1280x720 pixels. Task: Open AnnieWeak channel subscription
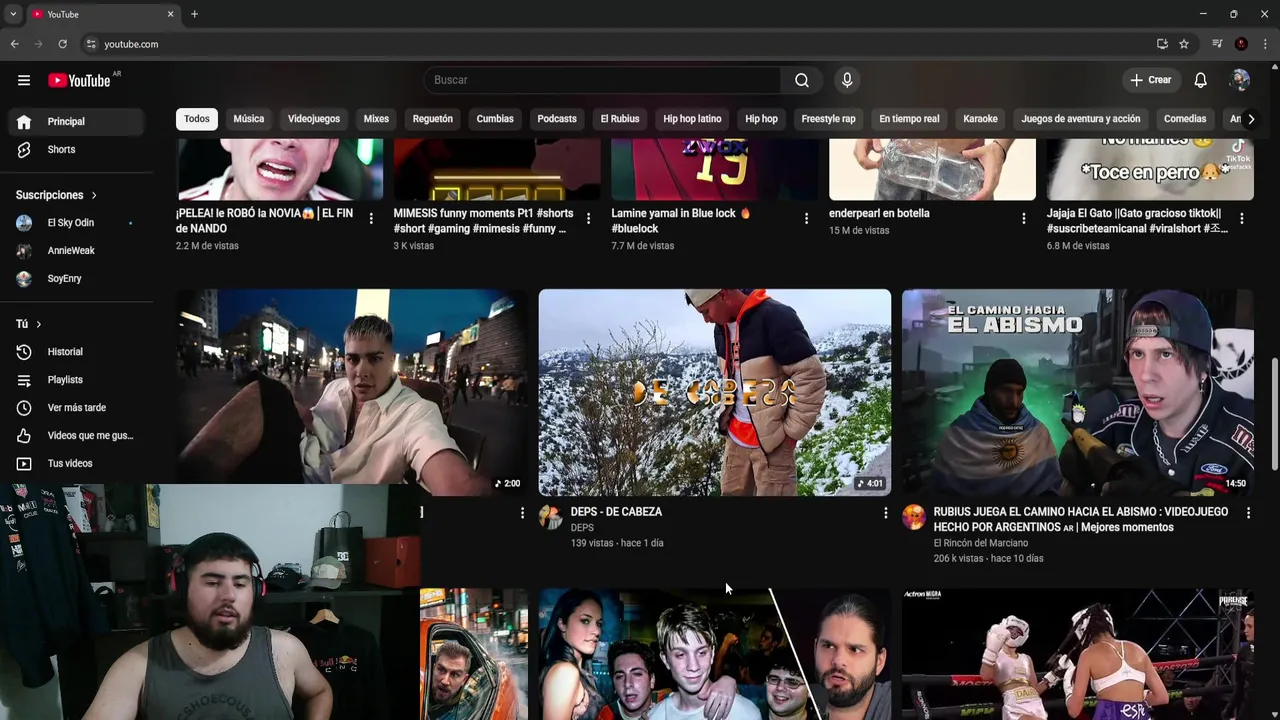[x=78, y=251]
